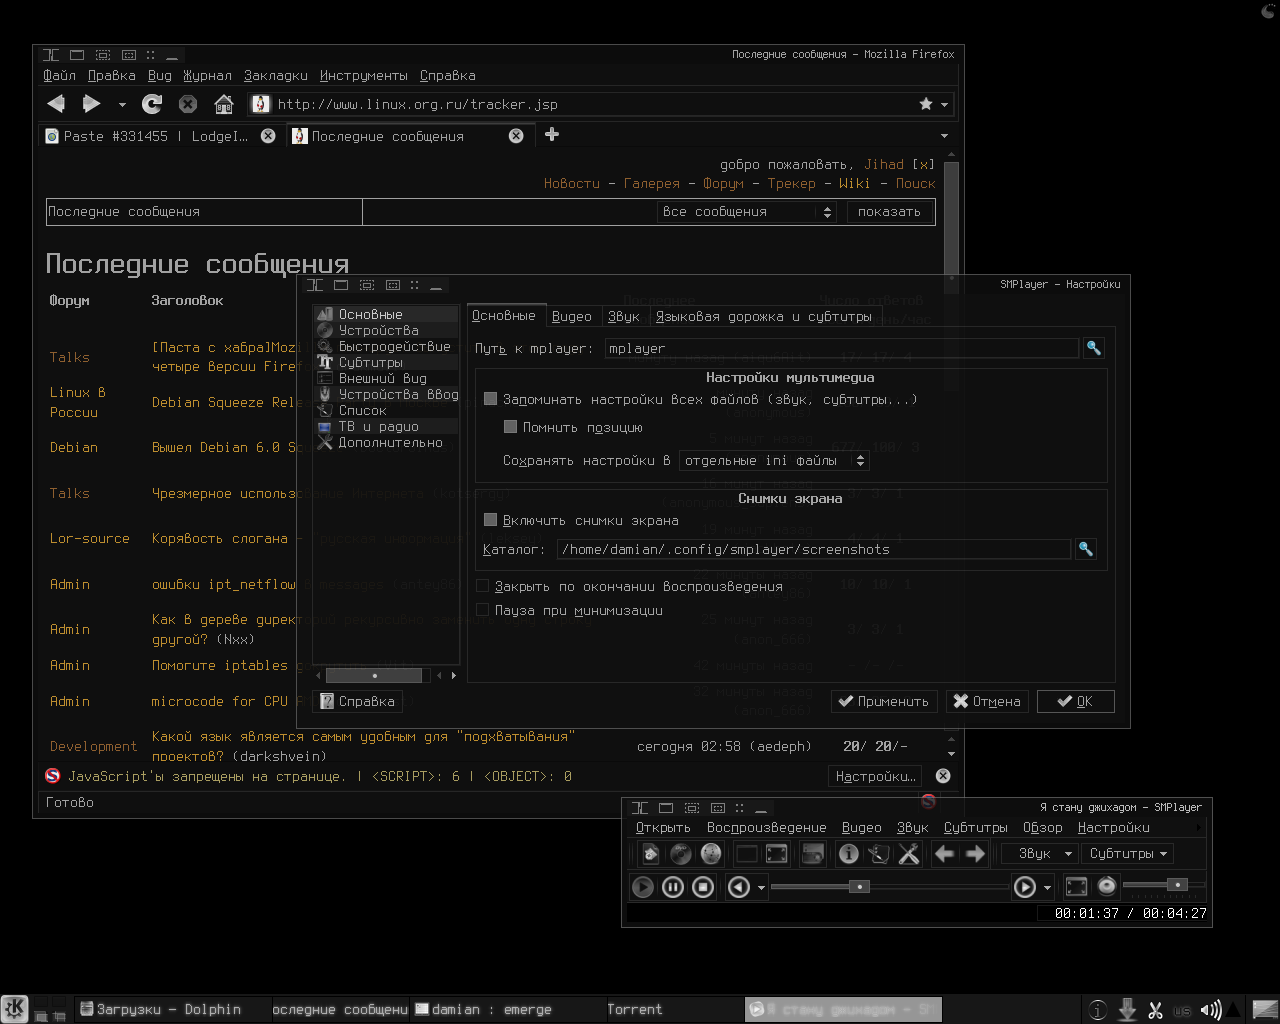Screen dimensions: 1280x1024
Task: Toggle the 'Помнить позицию' checkbox
Action: tap(510, 427)
